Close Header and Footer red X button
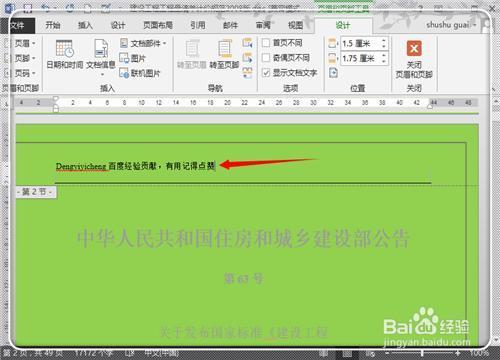500x360 pixels. (414, 49)
